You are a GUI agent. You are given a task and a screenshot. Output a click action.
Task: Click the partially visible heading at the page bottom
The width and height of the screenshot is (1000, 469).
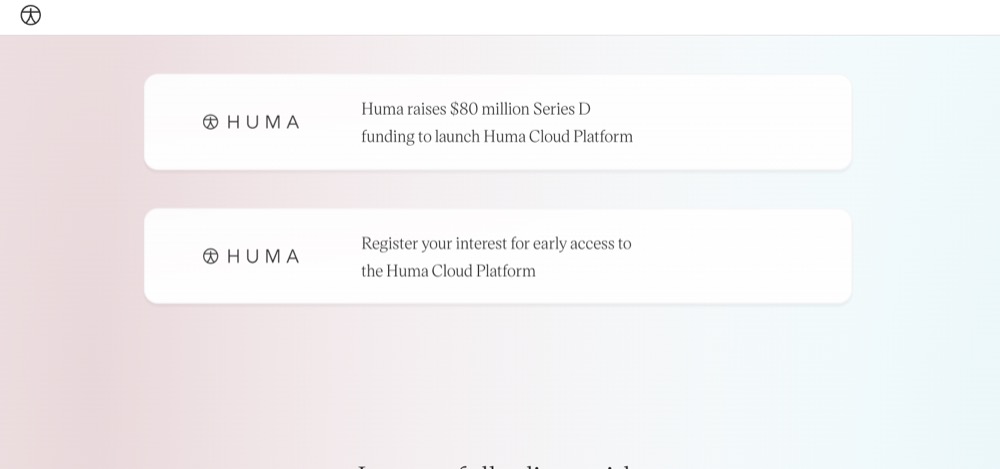(x=496, y=466)
